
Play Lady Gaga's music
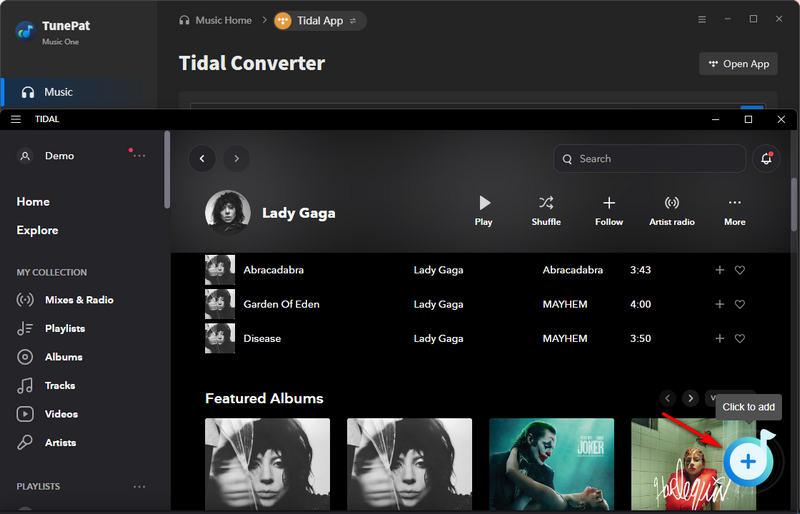coord(484,210)
